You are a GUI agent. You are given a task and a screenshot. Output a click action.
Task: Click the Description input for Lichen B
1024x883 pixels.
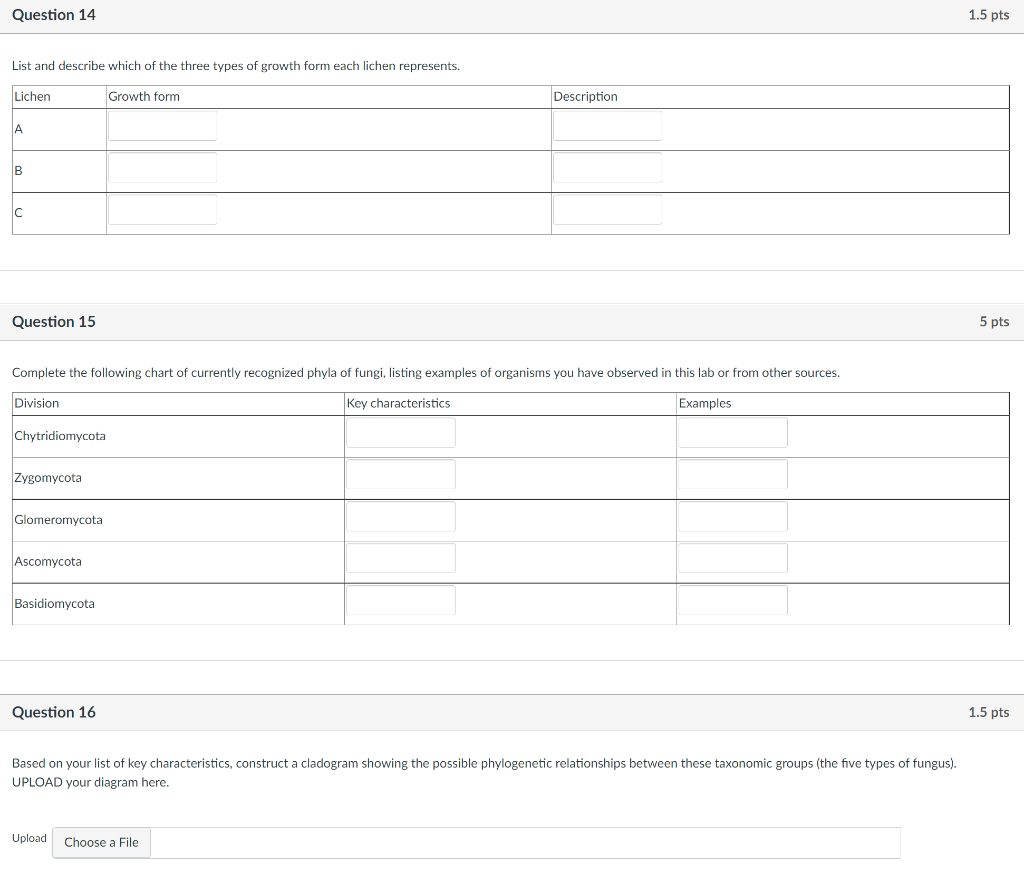pos(607,168)
